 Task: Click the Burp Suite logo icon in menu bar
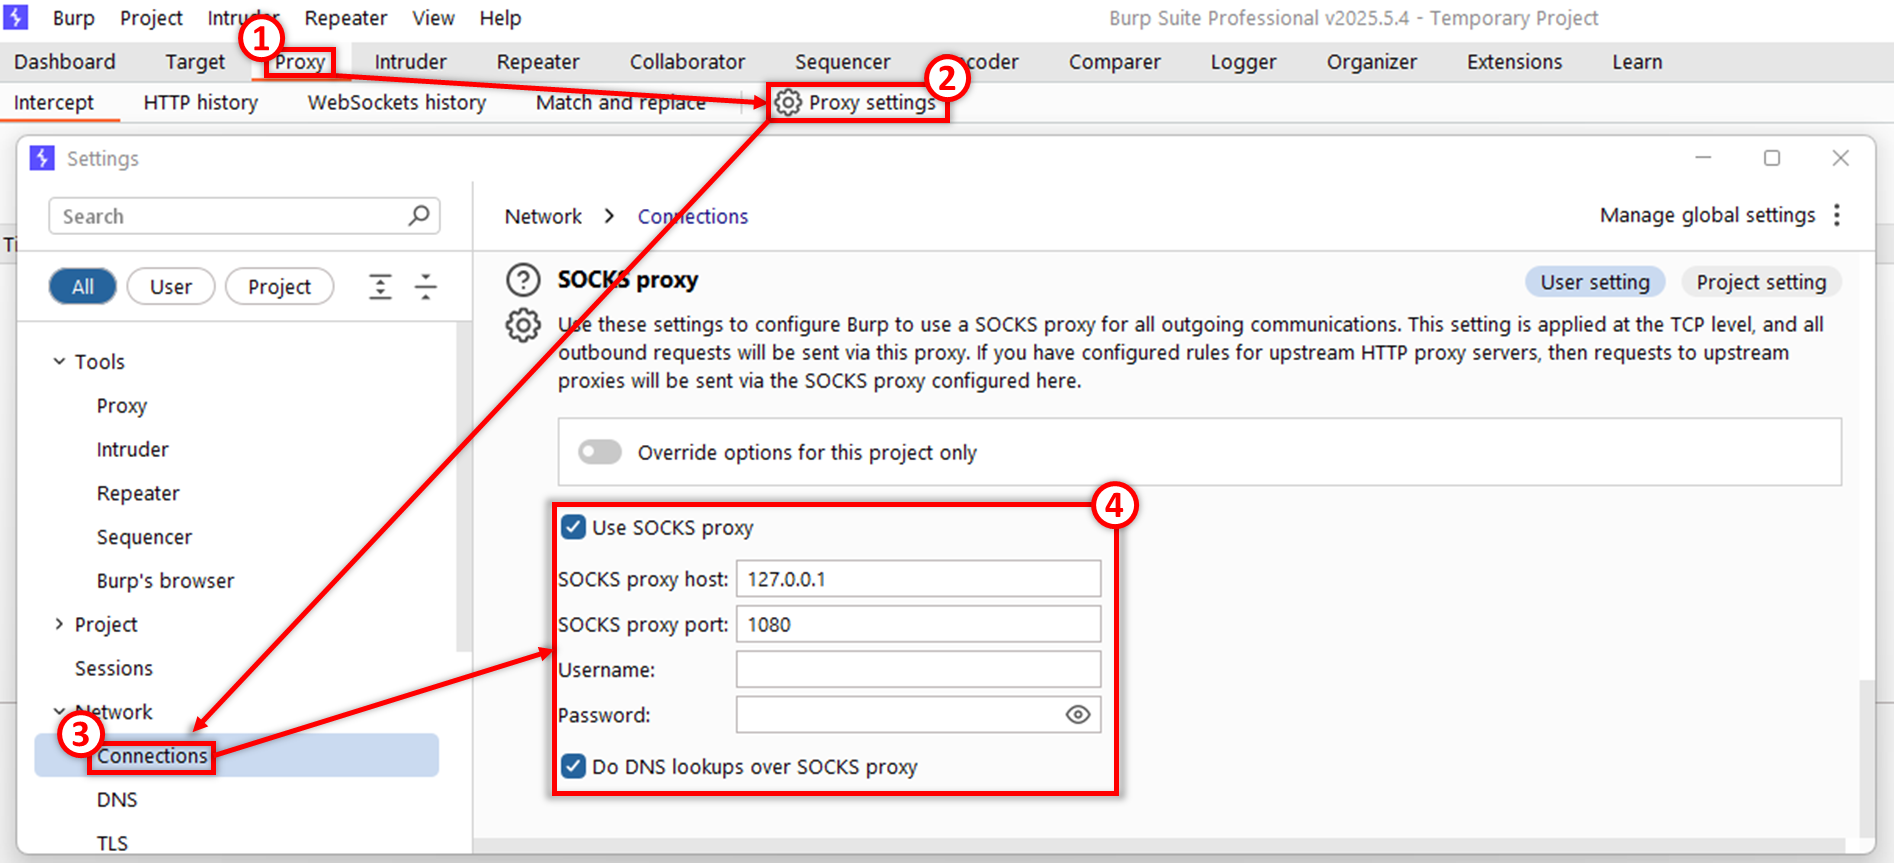point(15,17)
